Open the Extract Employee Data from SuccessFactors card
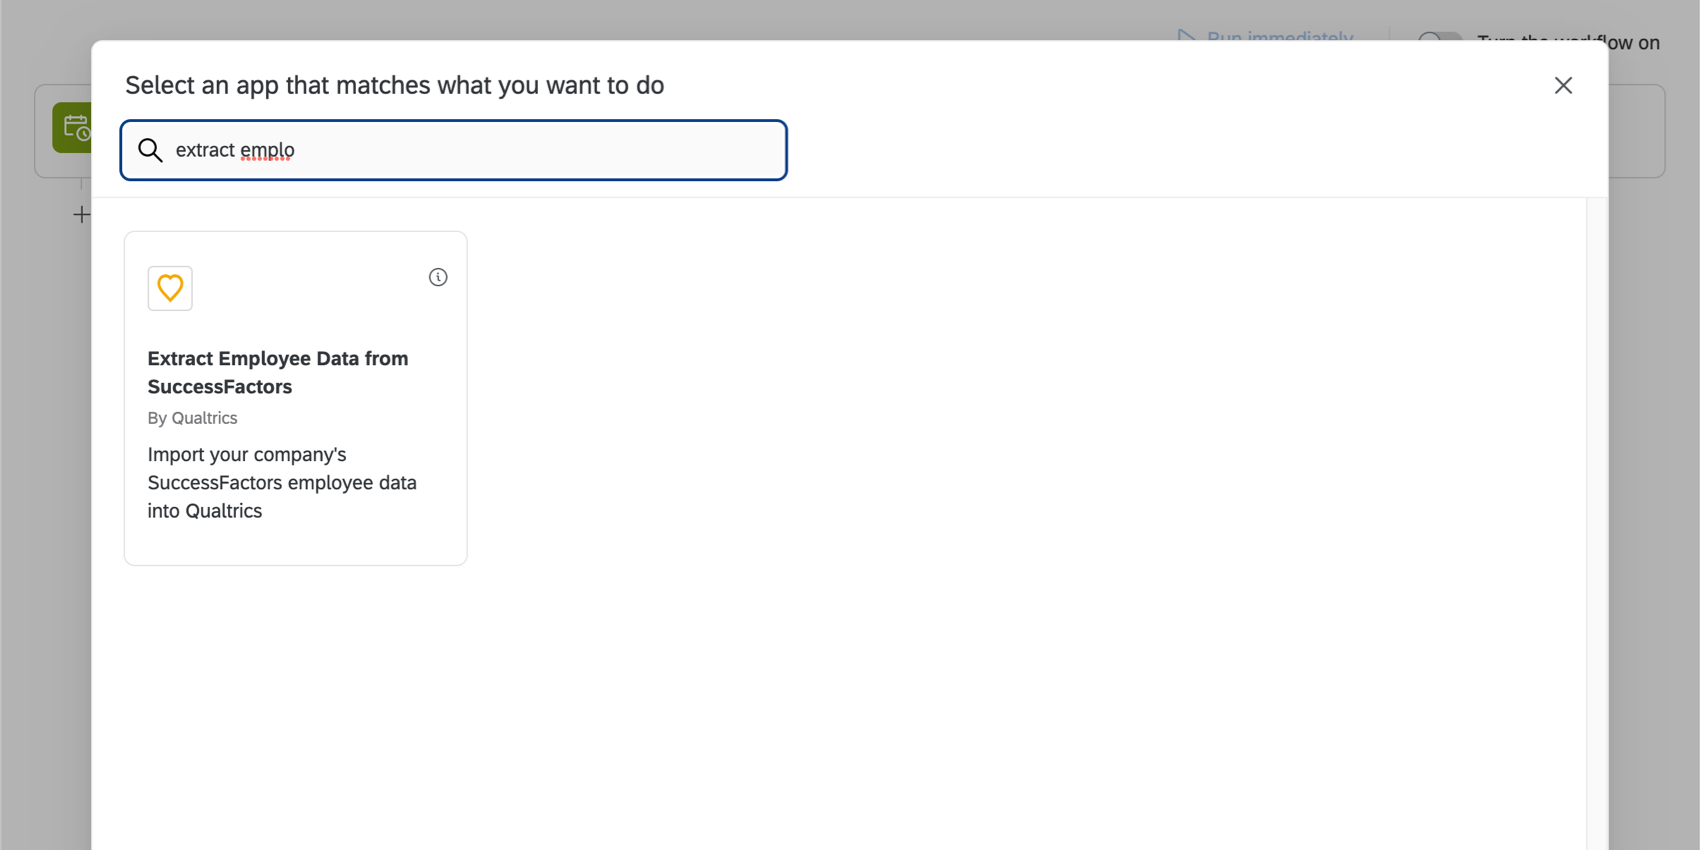 [295, 397]
